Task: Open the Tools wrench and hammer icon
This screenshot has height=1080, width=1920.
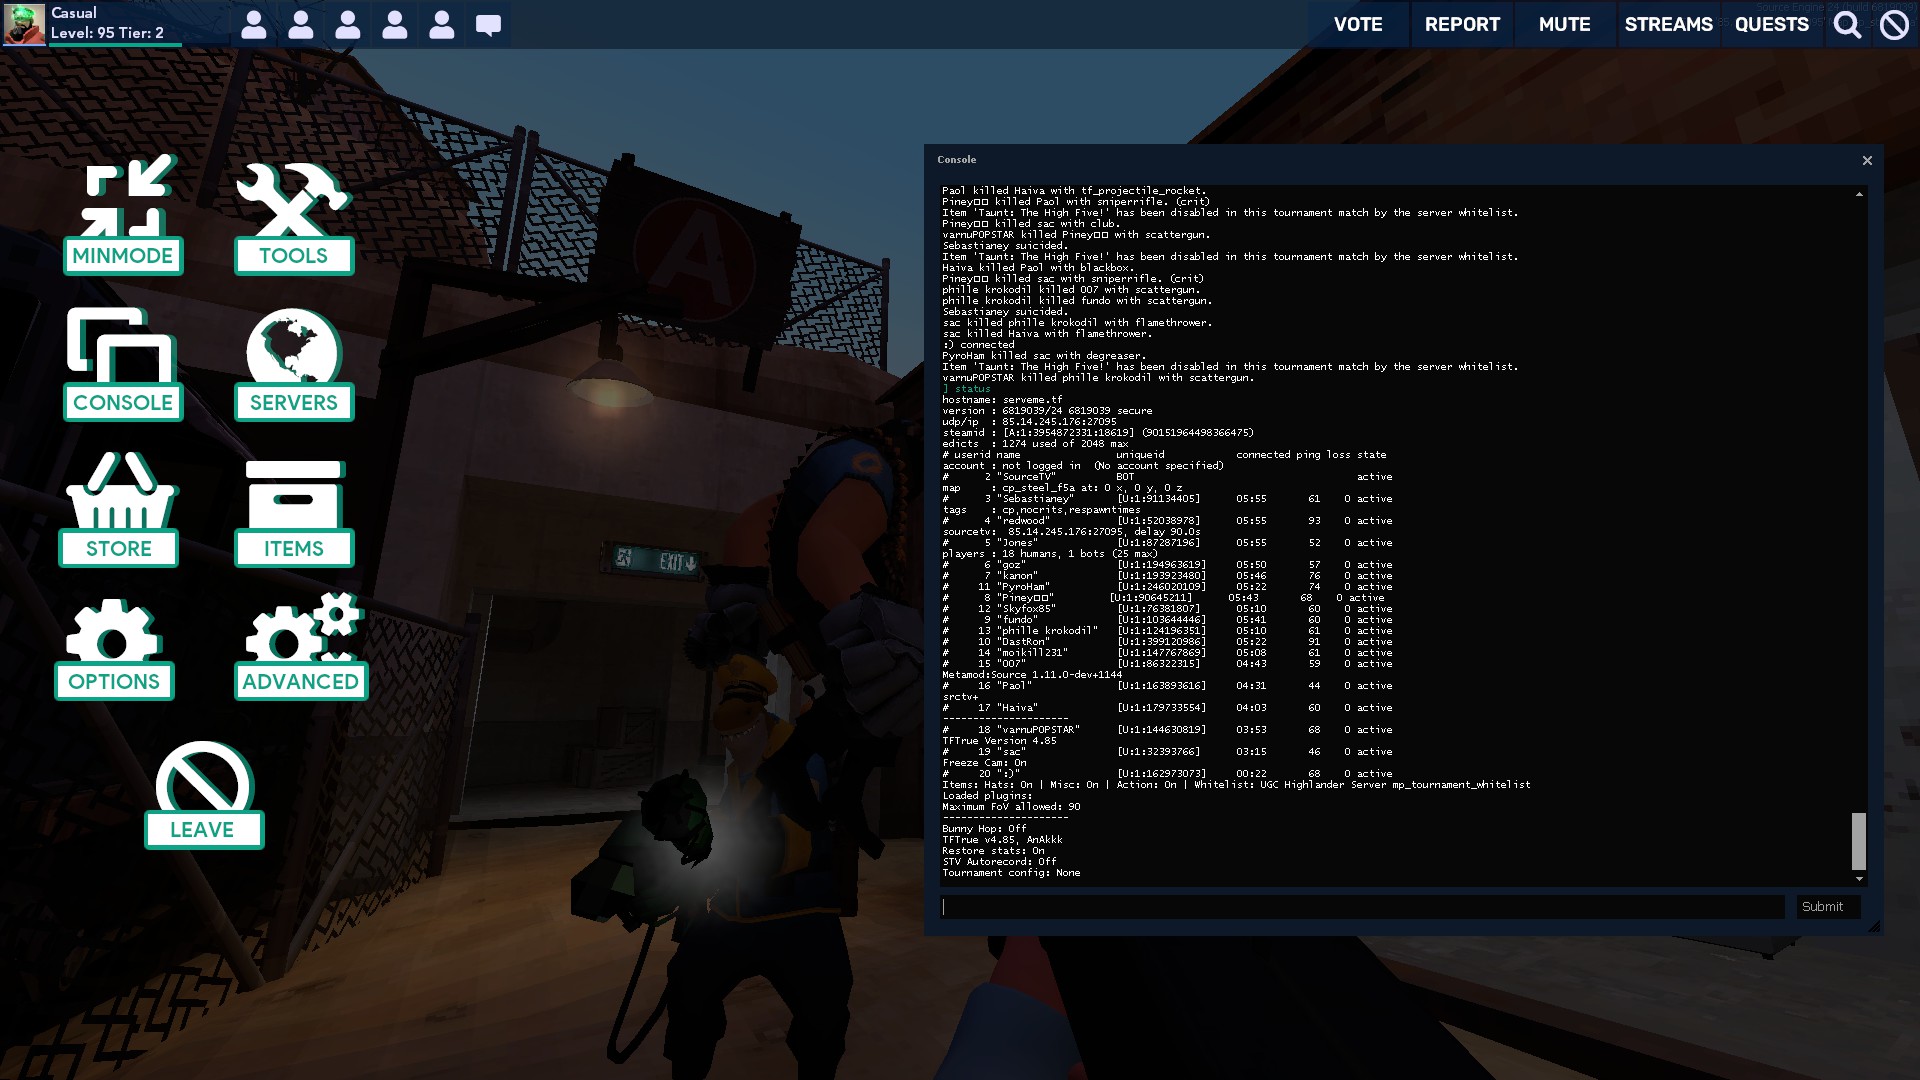Action: point(293,199)
